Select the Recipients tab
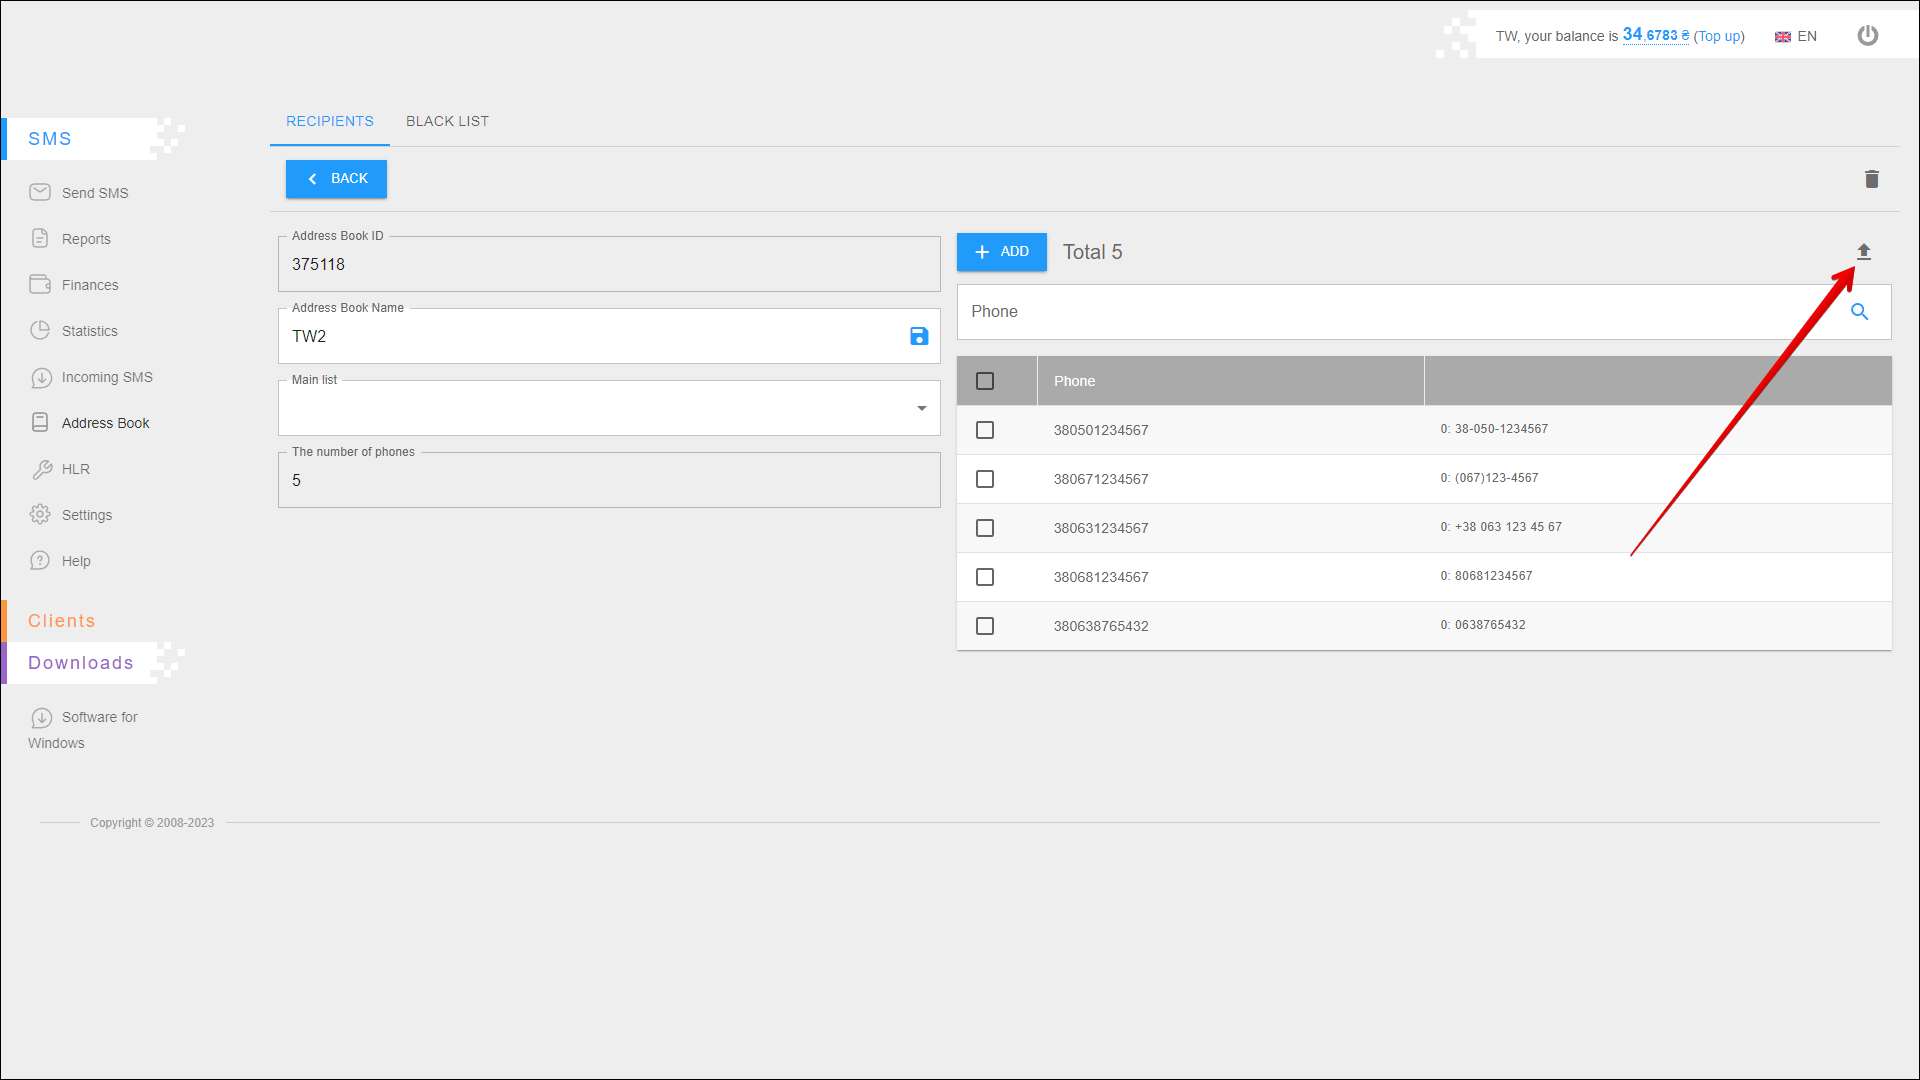1920x1080 pixels. click(x=329, y=121)
